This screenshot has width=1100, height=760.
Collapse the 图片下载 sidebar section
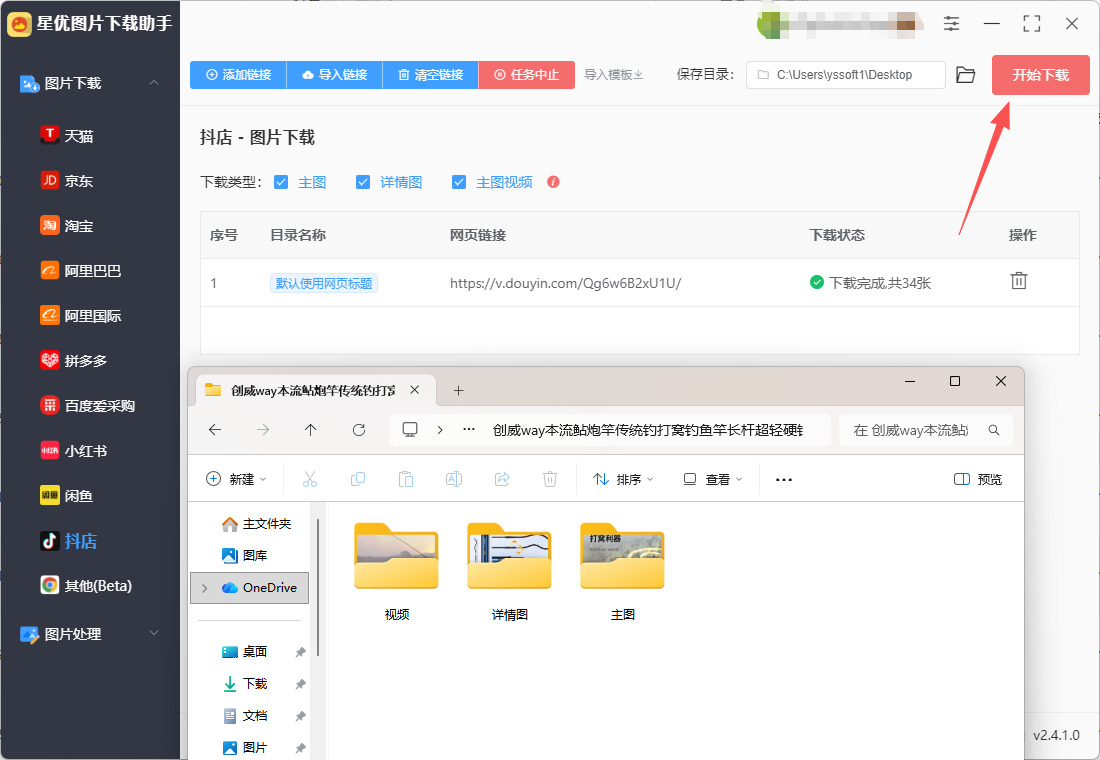pyautogui.click(x=154, y=83)
